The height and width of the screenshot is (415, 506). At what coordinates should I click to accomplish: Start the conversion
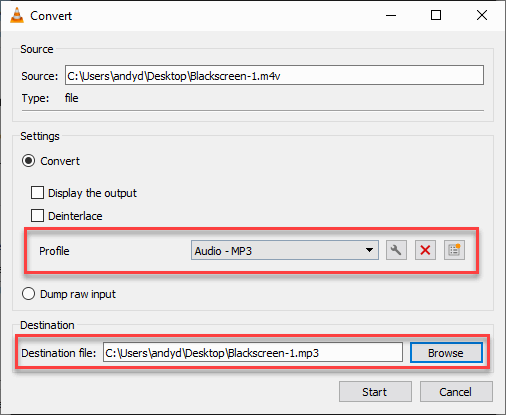(x=375, y=392)
